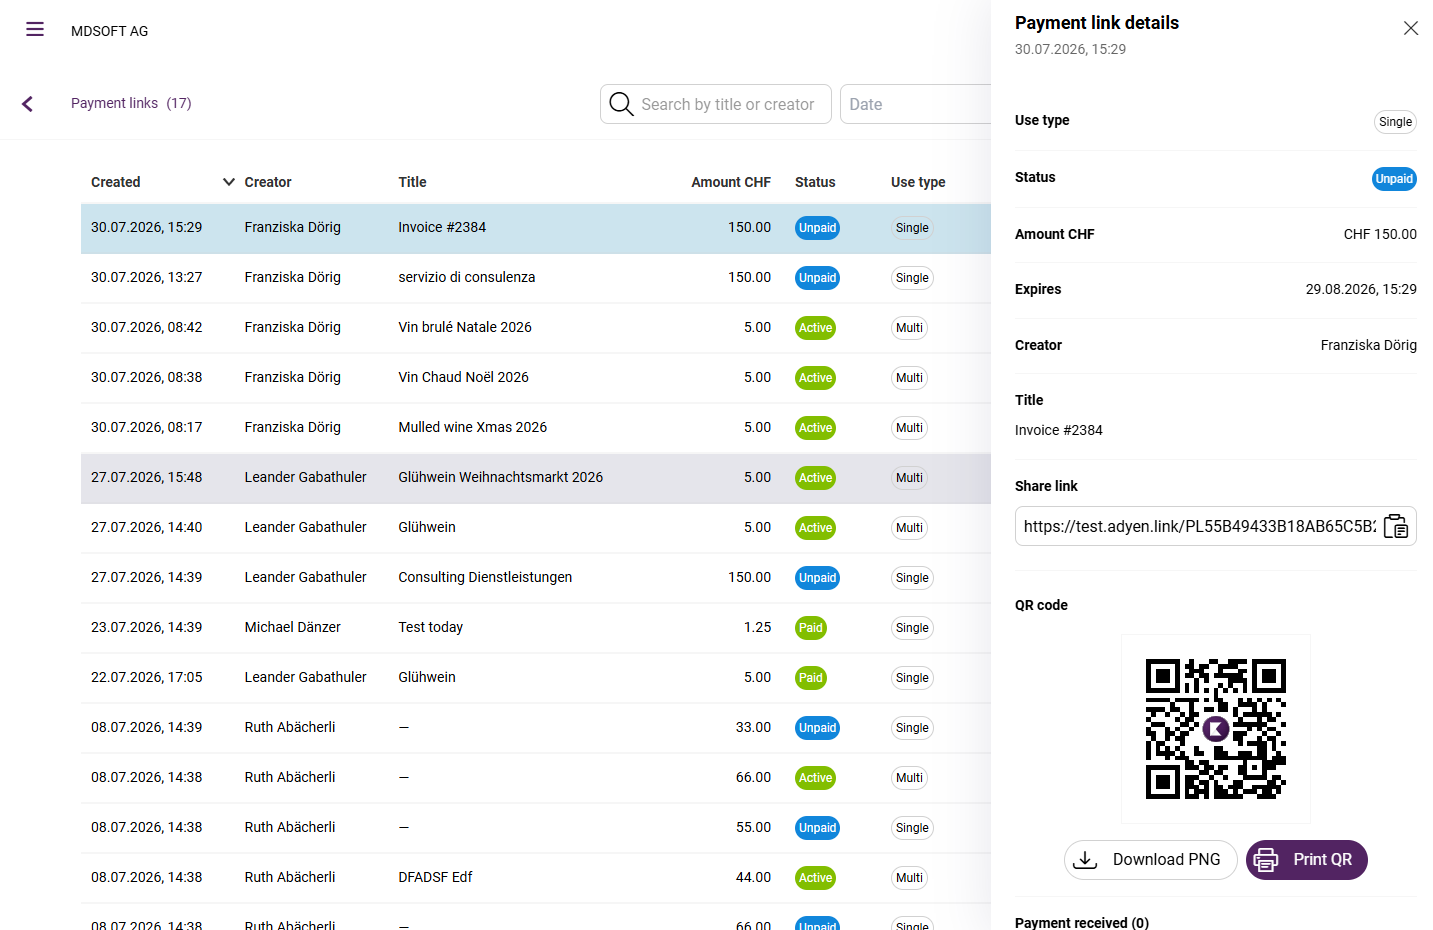
Task: Open the Test today row
Action: 536,628
